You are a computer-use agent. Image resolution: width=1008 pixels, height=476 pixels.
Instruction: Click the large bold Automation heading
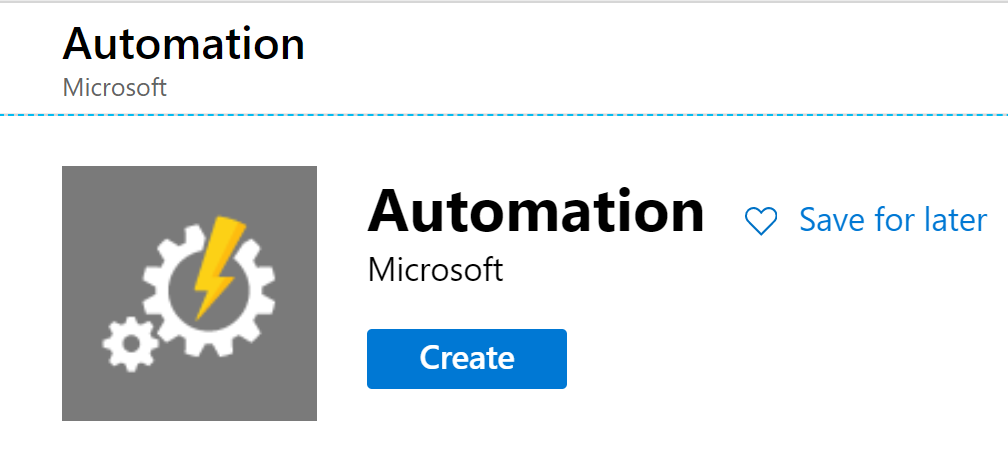(x=536, y=212)
